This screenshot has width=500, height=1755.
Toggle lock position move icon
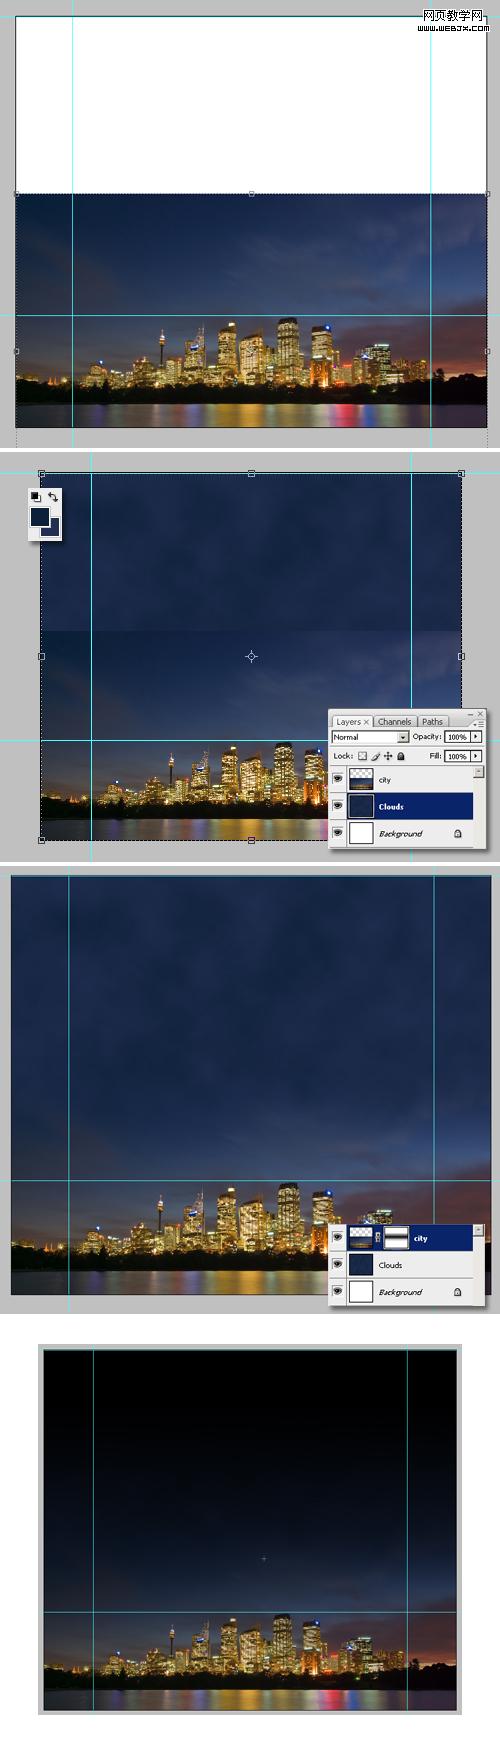coord(388,756)
